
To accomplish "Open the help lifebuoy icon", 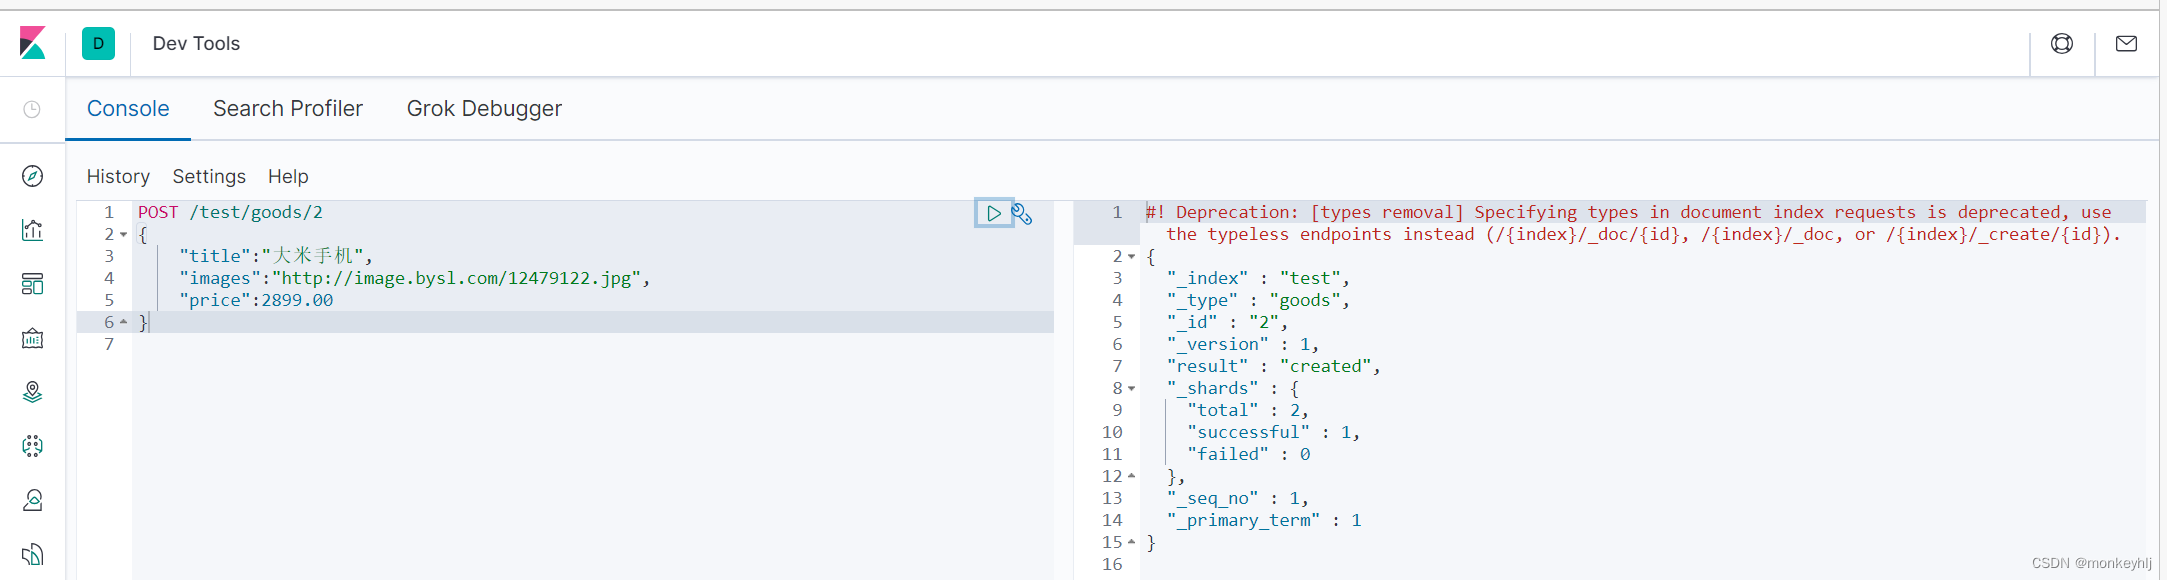I will click(x=2062, y=43).
